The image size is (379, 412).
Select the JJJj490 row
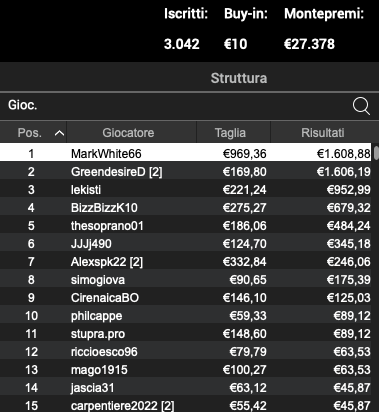point(185,243)
